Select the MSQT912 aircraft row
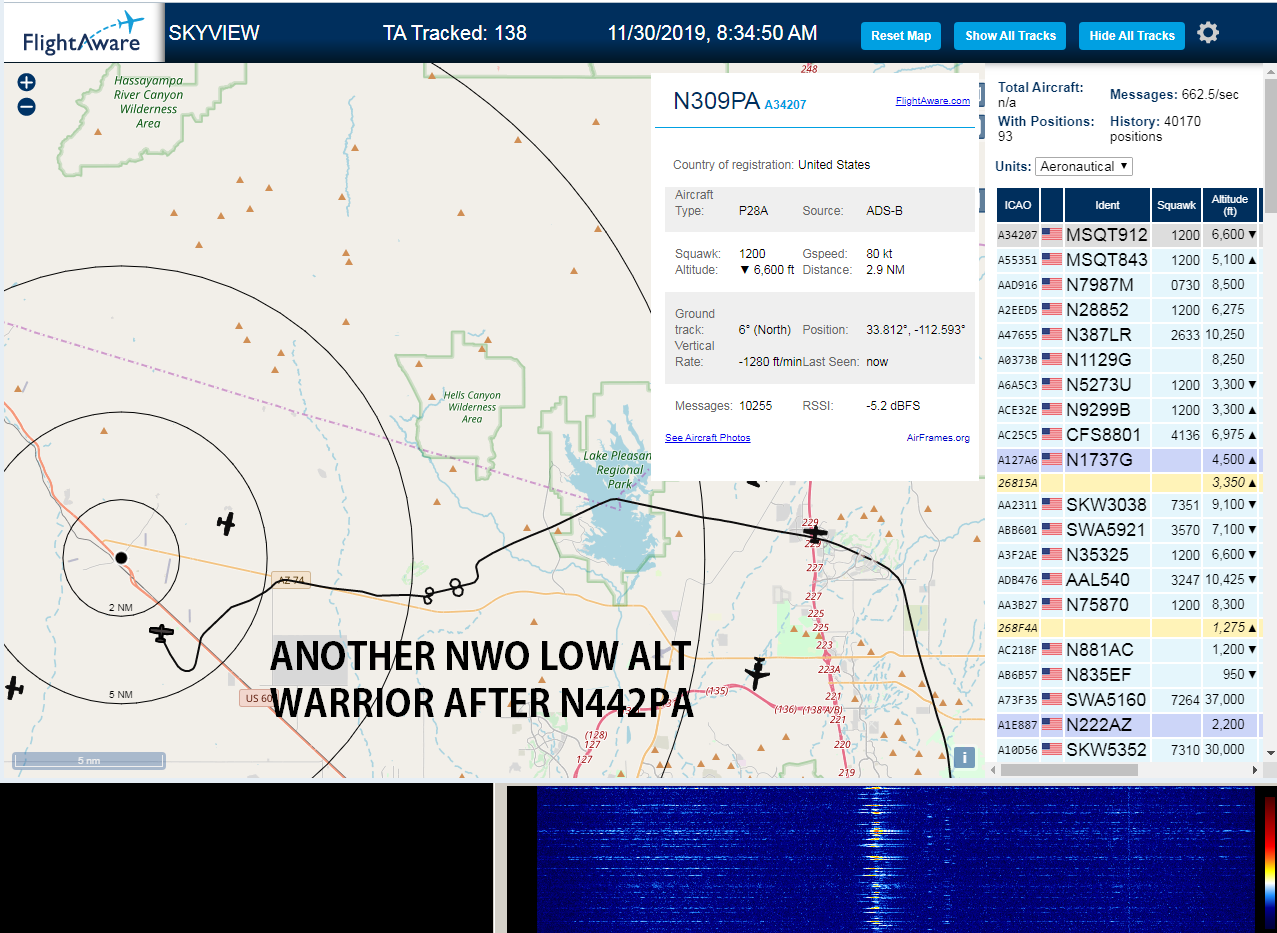The height and width of the screenshot is (933, 1277). [1128, 234]
